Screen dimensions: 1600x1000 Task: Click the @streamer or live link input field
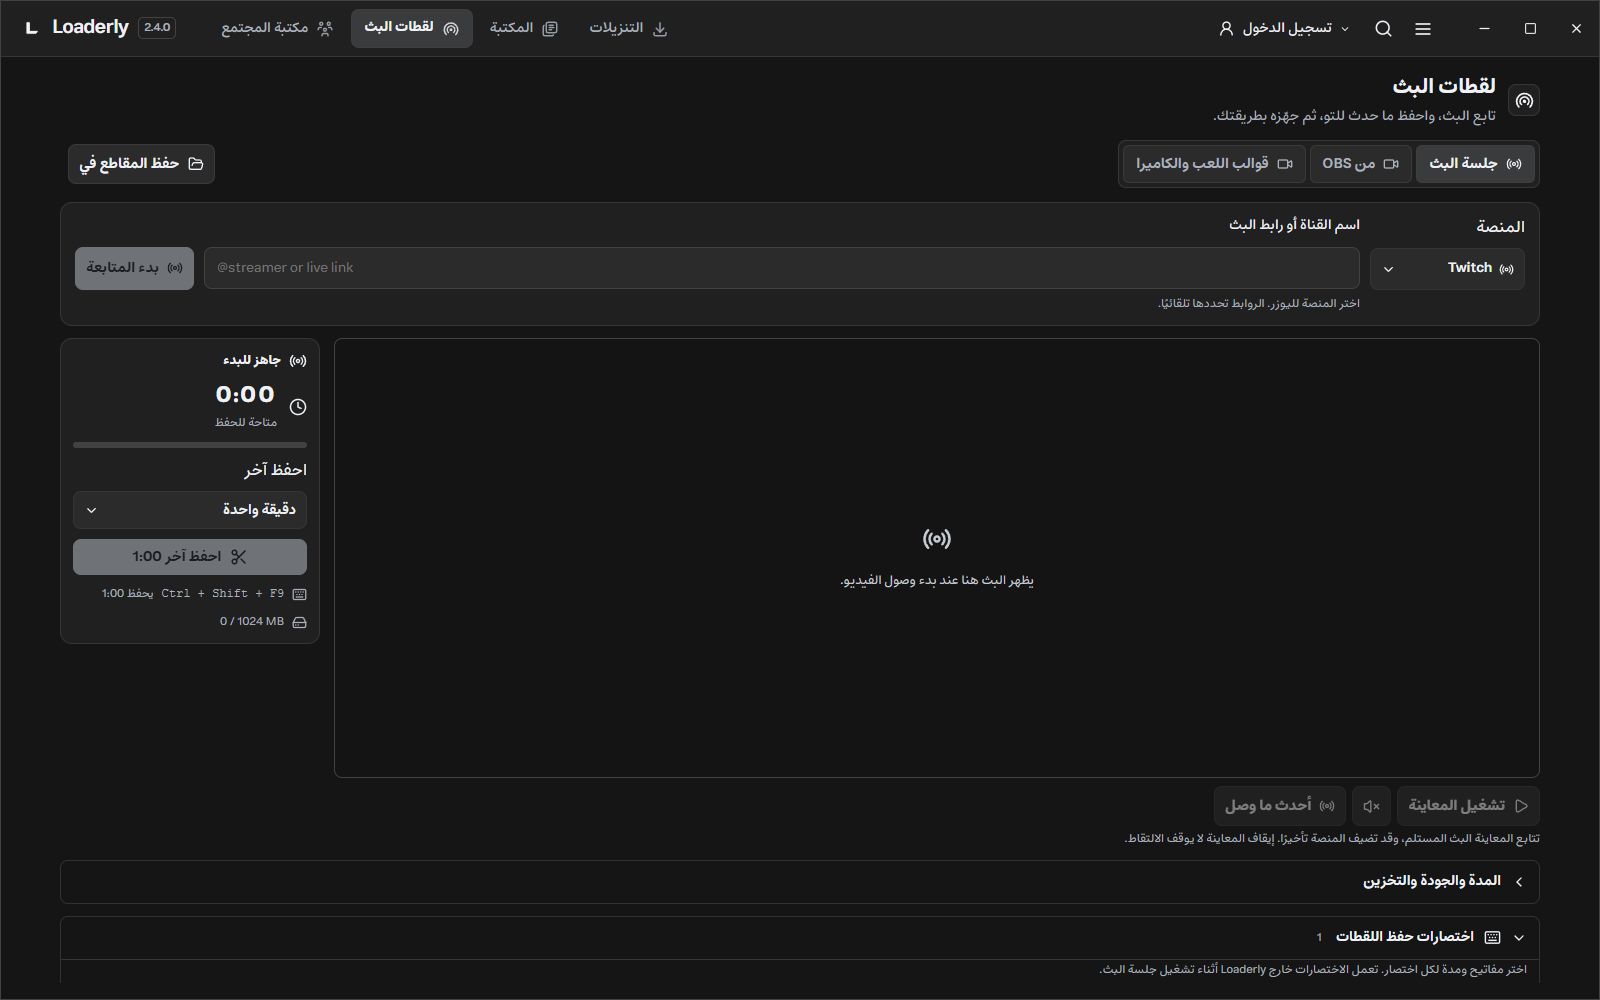782,268
